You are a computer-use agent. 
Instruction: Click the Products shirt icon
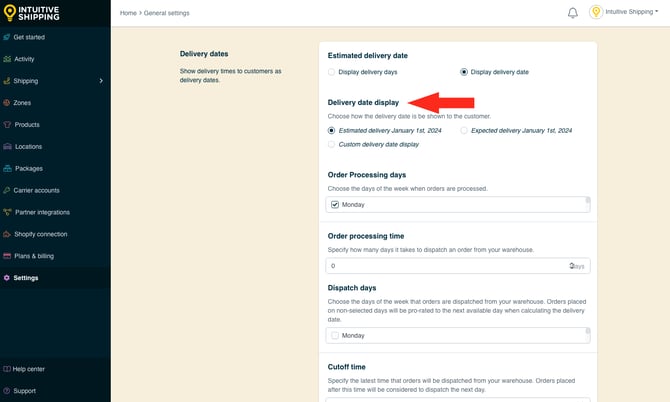[x=7, y=124]
